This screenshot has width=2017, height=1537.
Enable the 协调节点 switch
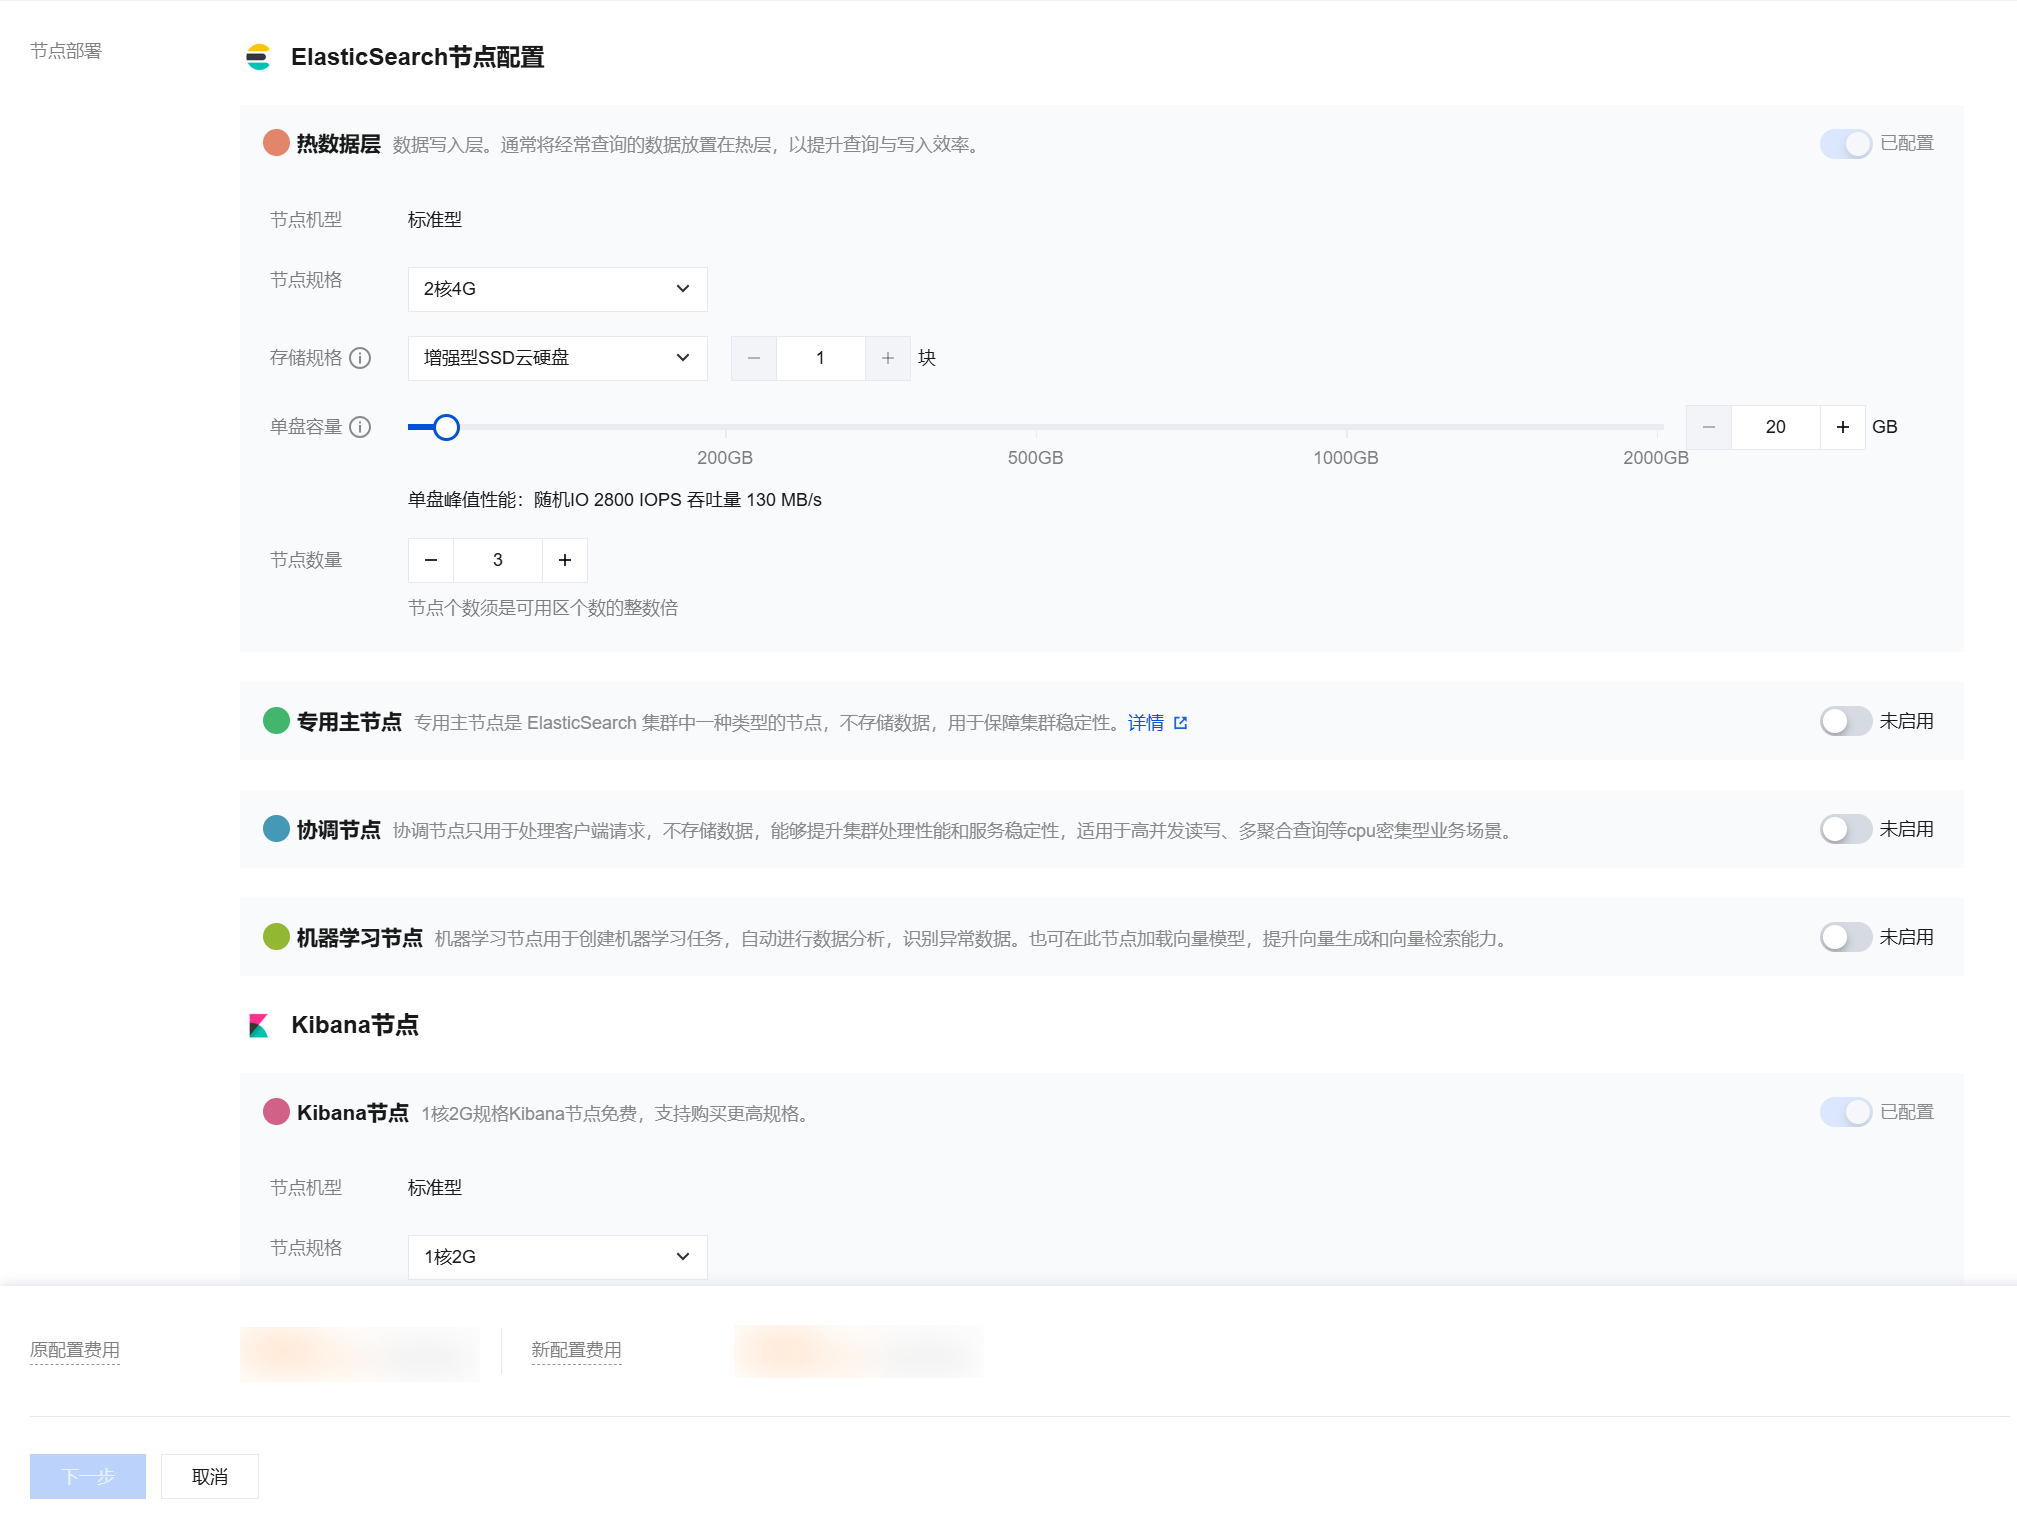(x=1845, y=829)
